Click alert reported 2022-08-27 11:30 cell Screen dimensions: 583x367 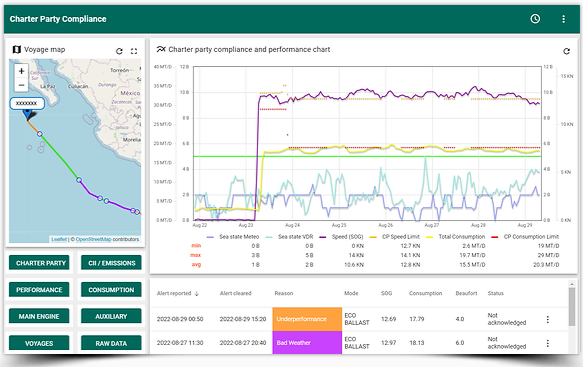tap(180, 343)
